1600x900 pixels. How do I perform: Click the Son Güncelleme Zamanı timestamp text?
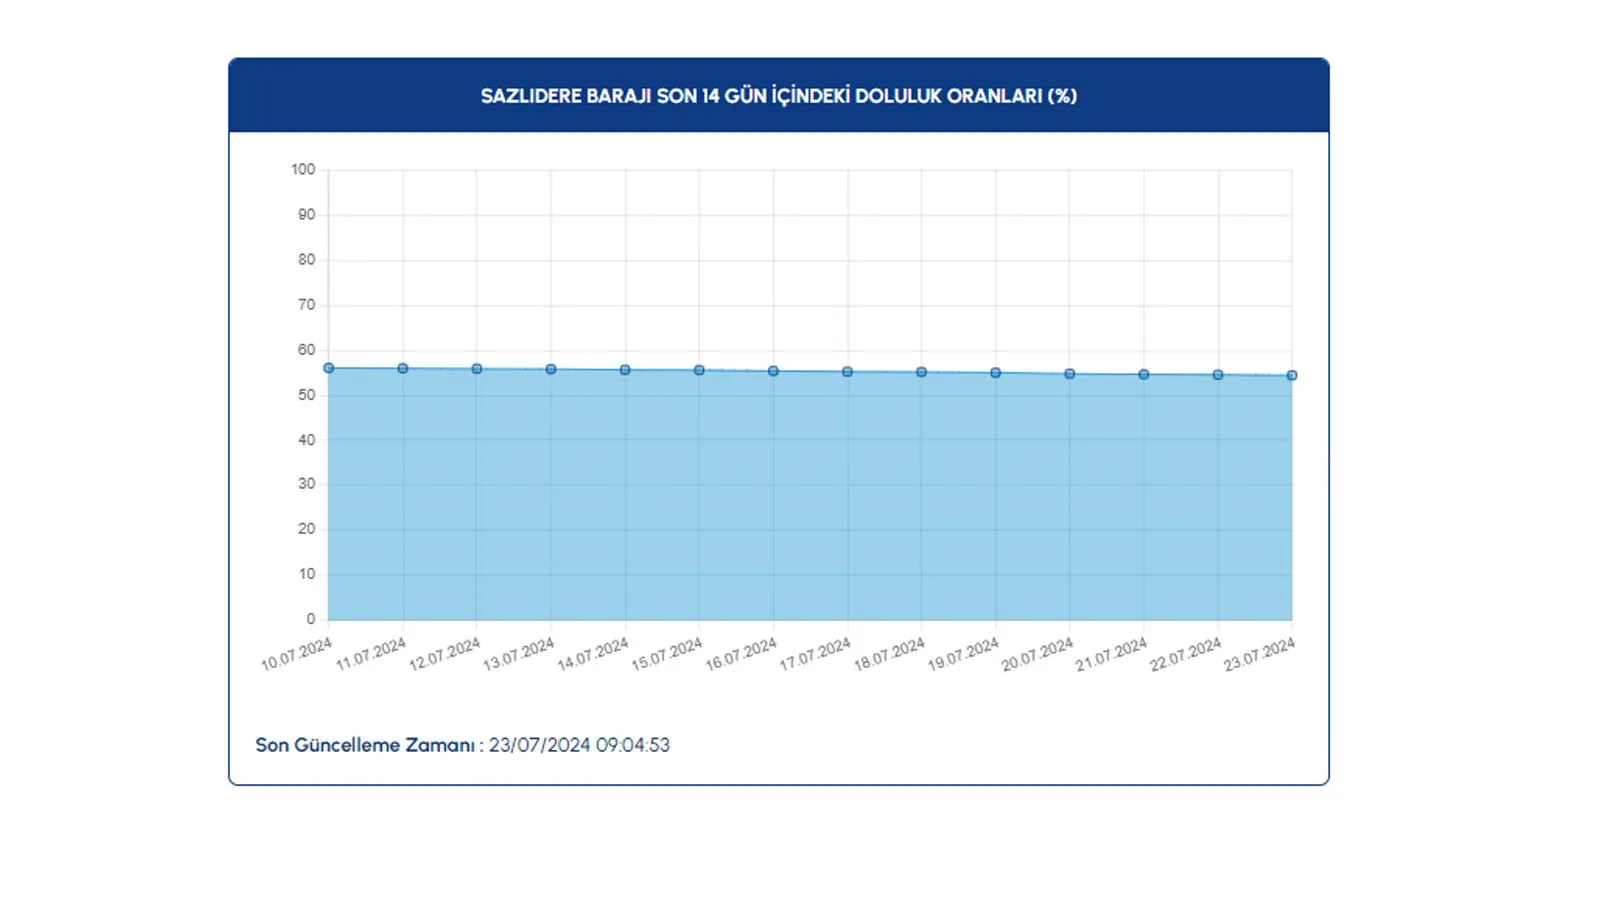pyautogui.click(x=463, y=745)
